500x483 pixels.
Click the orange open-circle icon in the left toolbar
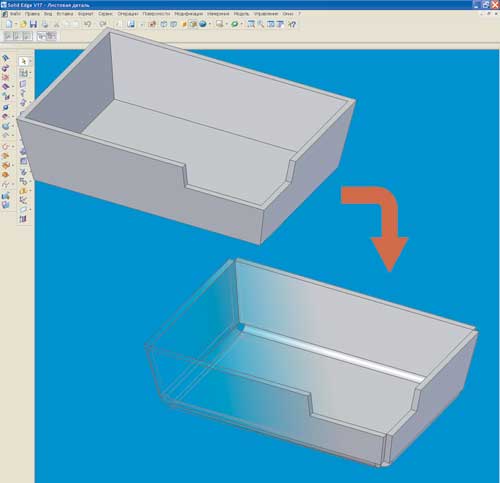pyautogui.click(x=5, y=146)
